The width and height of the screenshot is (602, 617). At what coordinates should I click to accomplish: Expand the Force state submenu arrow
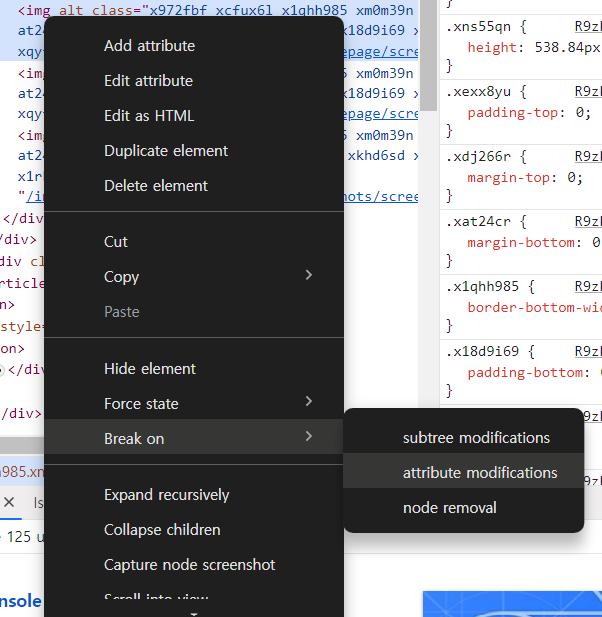point(309,401)
